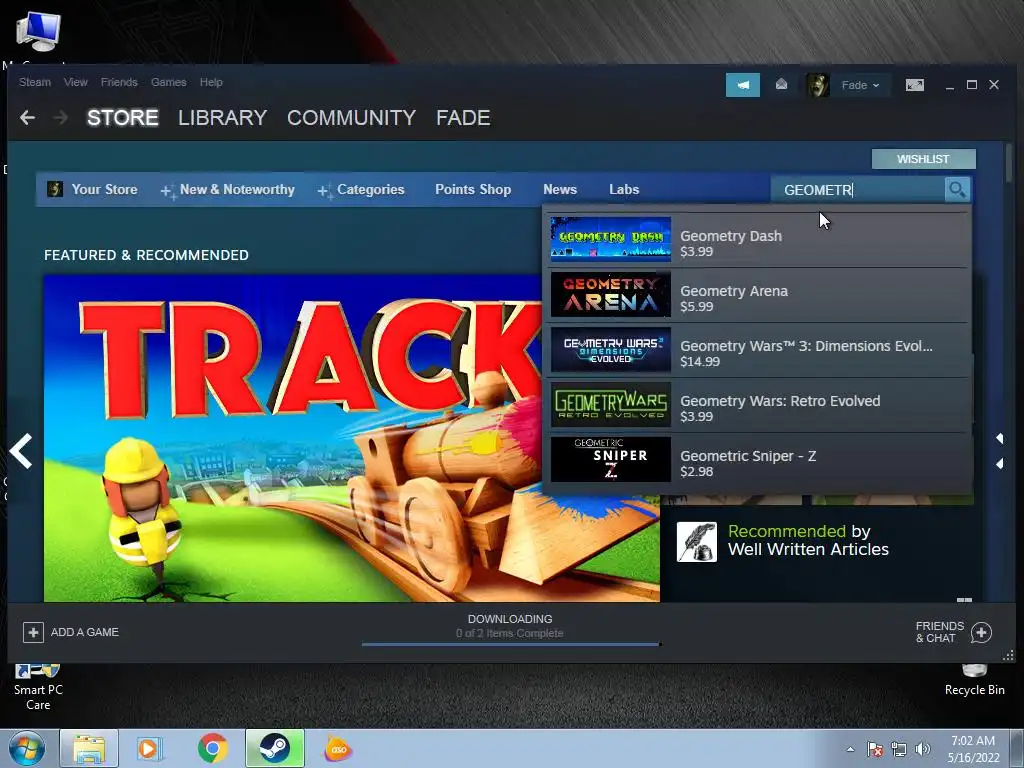
Task: Open Action Center flag tray icon
Action: coord(875,749)
